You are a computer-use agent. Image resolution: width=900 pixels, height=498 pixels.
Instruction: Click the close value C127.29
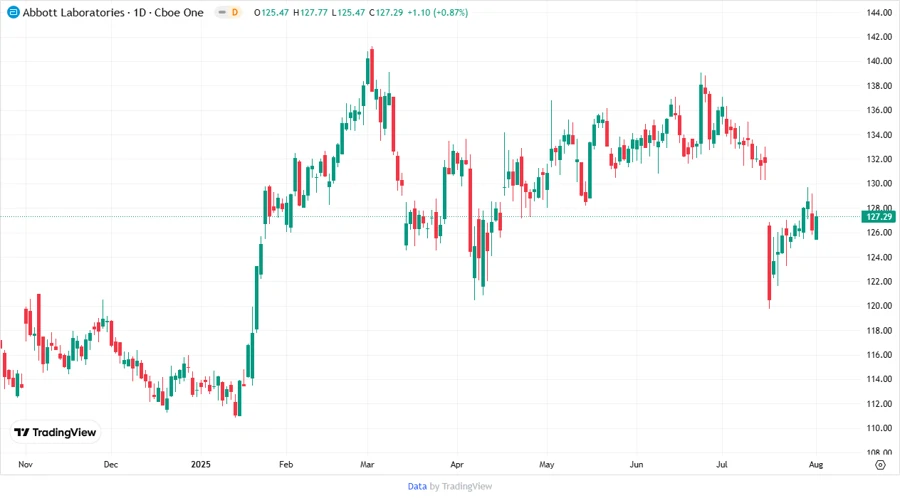tap(386, 12)
